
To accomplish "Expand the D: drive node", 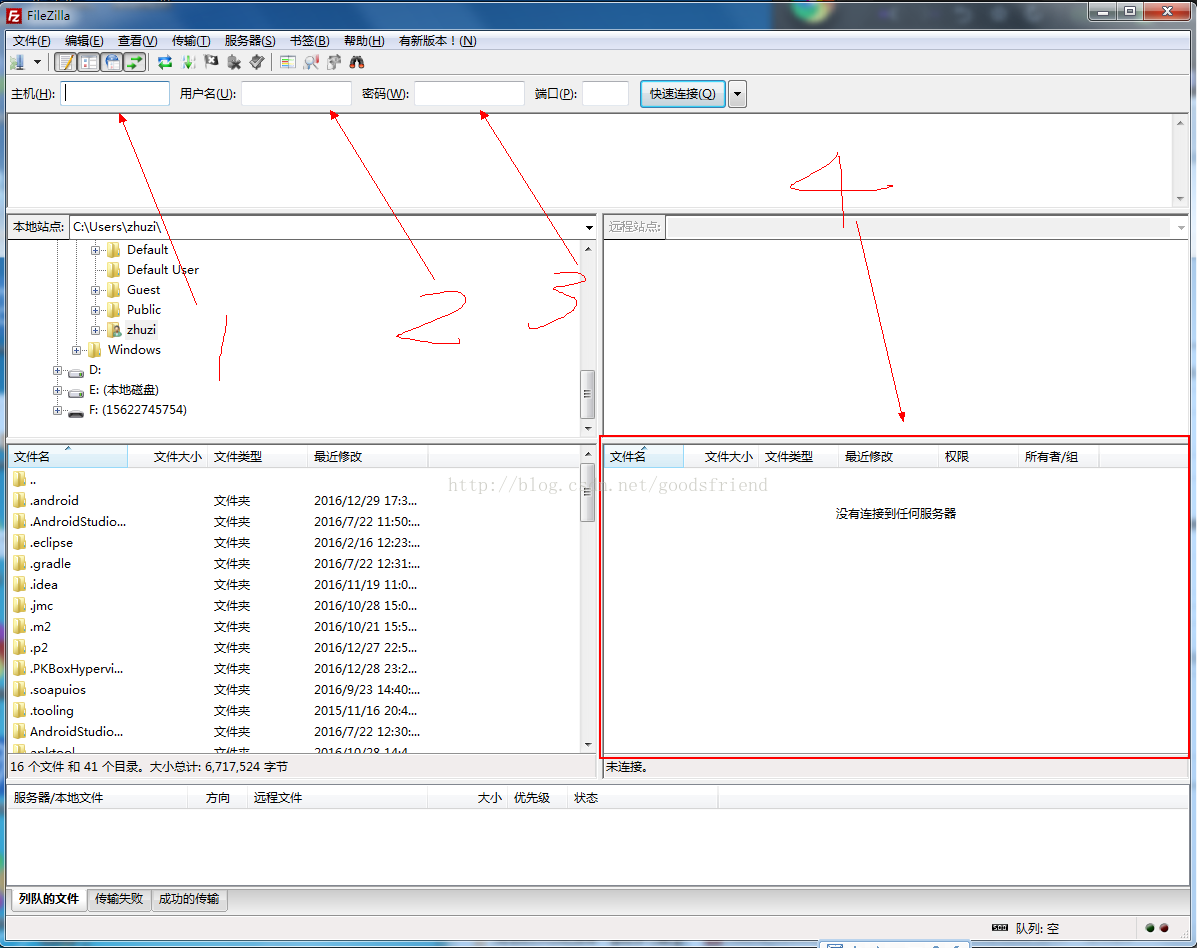I will (x=57, y=370).
